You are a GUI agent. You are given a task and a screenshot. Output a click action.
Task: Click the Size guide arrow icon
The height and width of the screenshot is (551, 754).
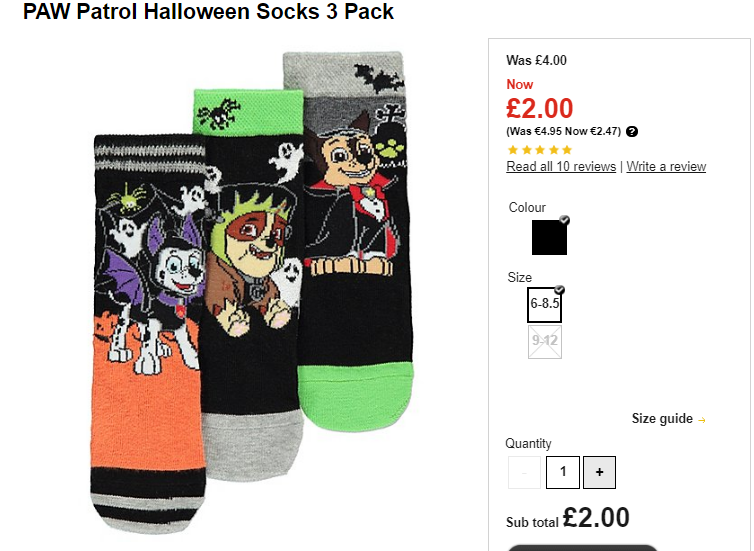point(702,420)
